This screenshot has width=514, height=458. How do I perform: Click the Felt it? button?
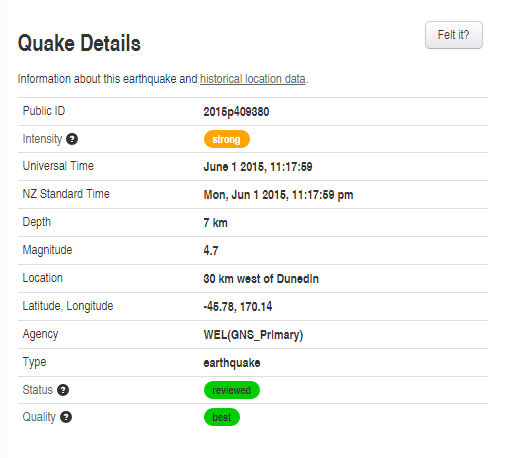click(x=454, y=35)
